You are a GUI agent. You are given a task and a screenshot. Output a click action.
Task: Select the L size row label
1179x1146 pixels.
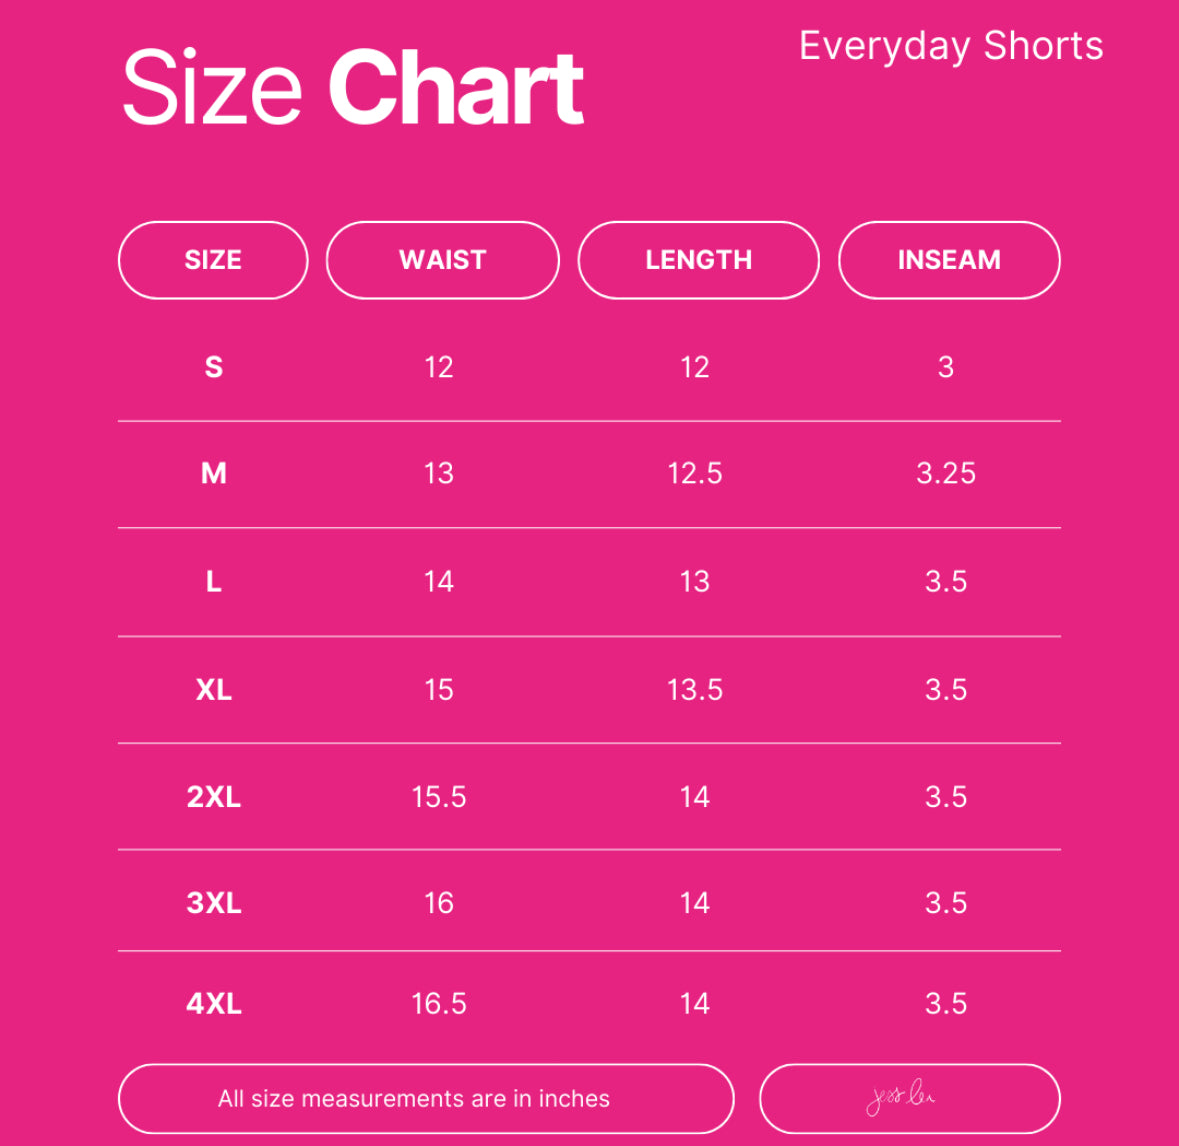[x=214, y=581]
